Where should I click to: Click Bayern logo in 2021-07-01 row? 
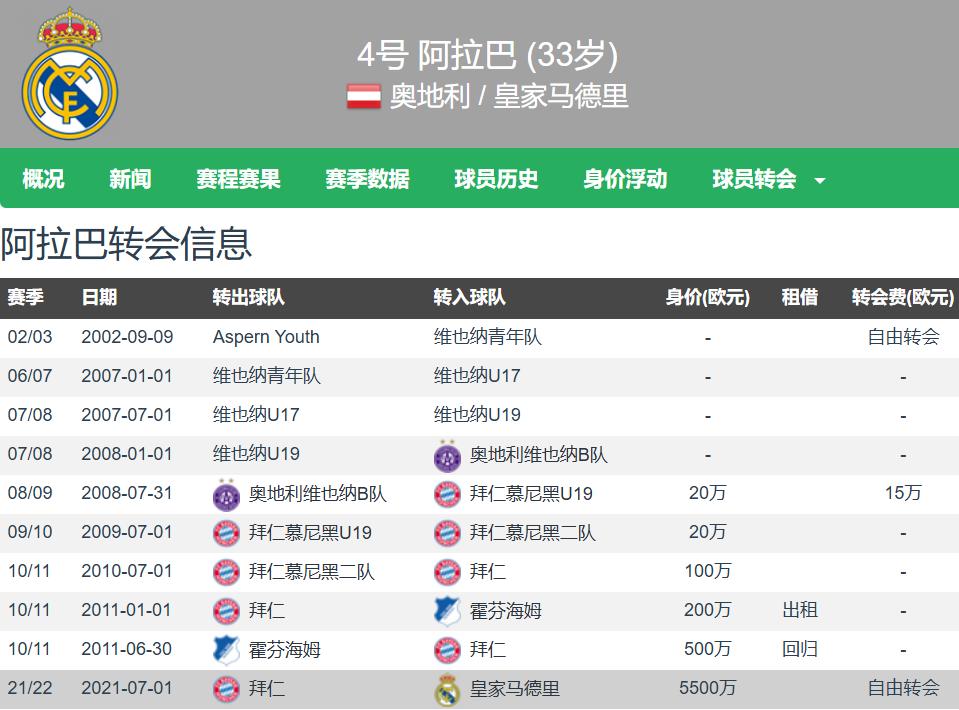226,690
